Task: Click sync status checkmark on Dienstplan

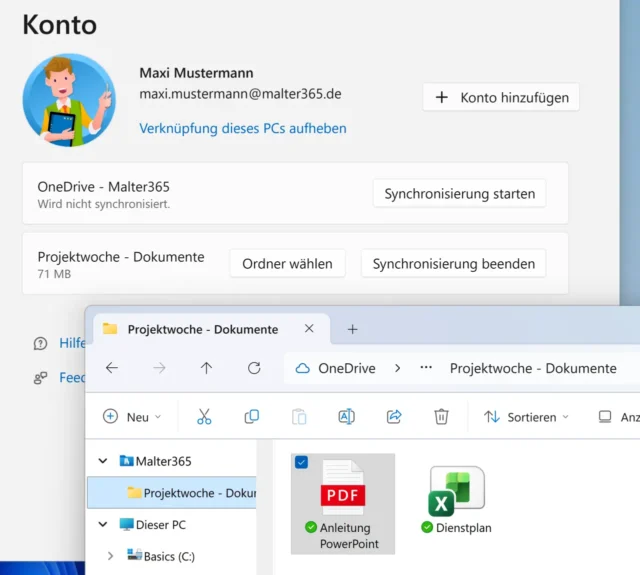Action: 427,527
